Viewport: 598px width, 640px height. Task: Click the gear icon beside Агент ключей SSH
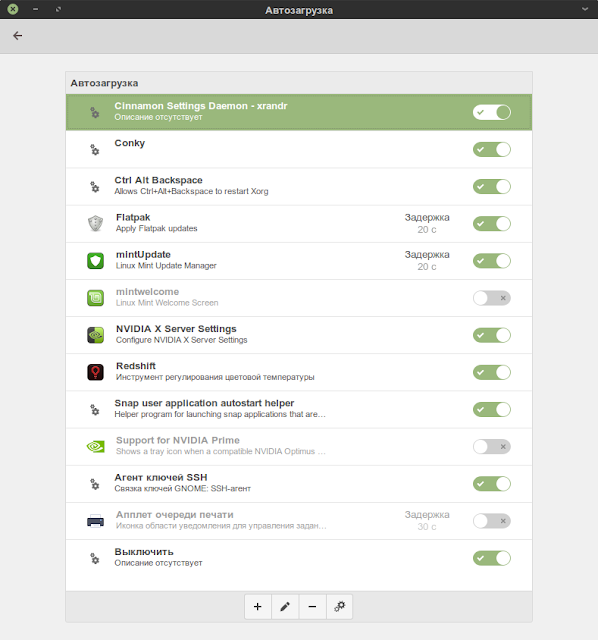point(95,484)
